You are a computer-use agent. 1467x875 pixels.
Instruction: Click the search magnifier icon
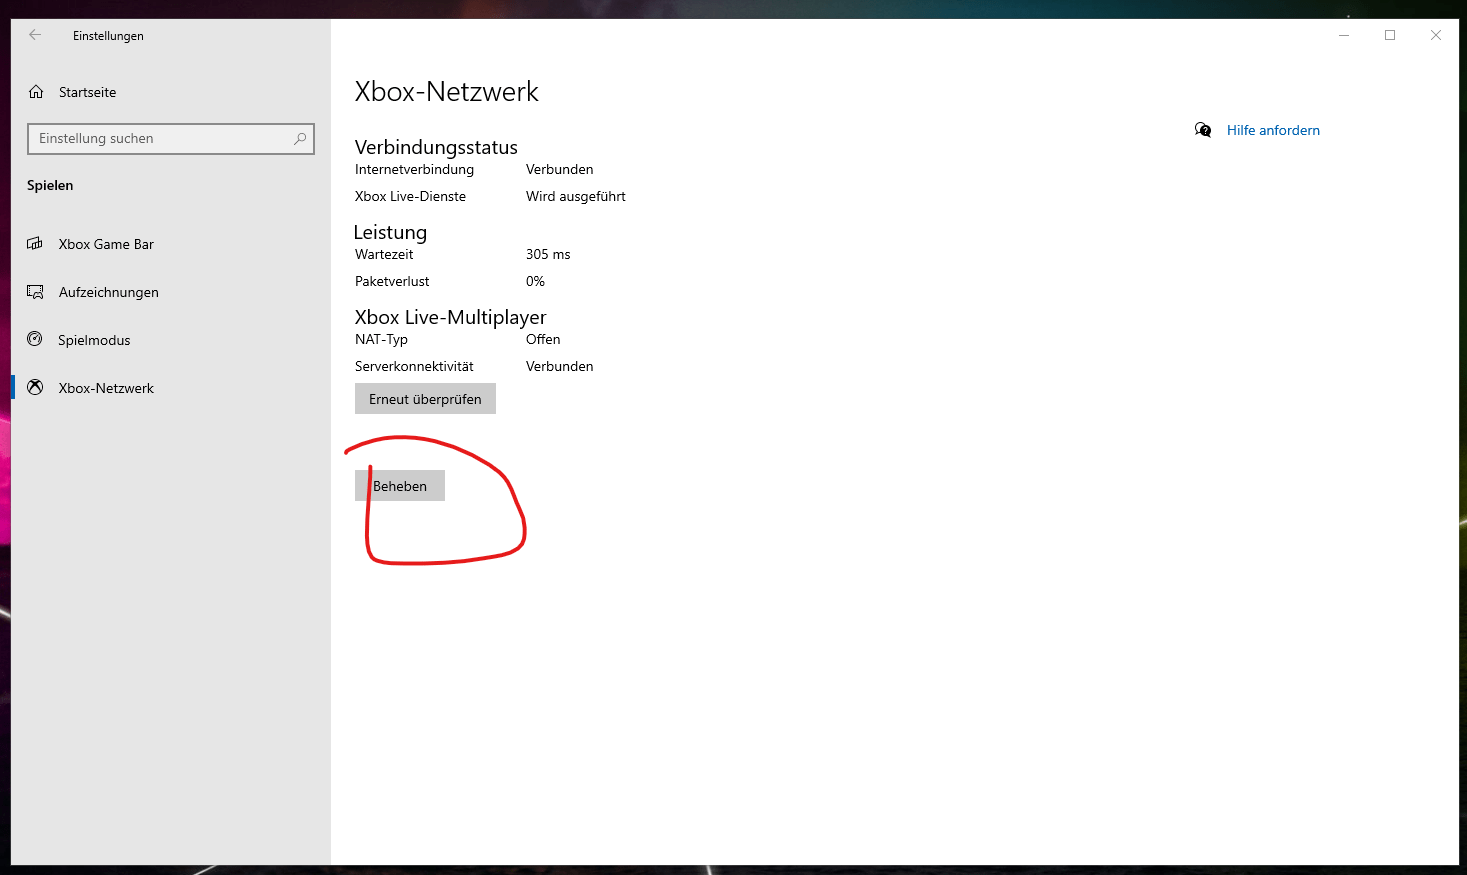pos(300,139)
